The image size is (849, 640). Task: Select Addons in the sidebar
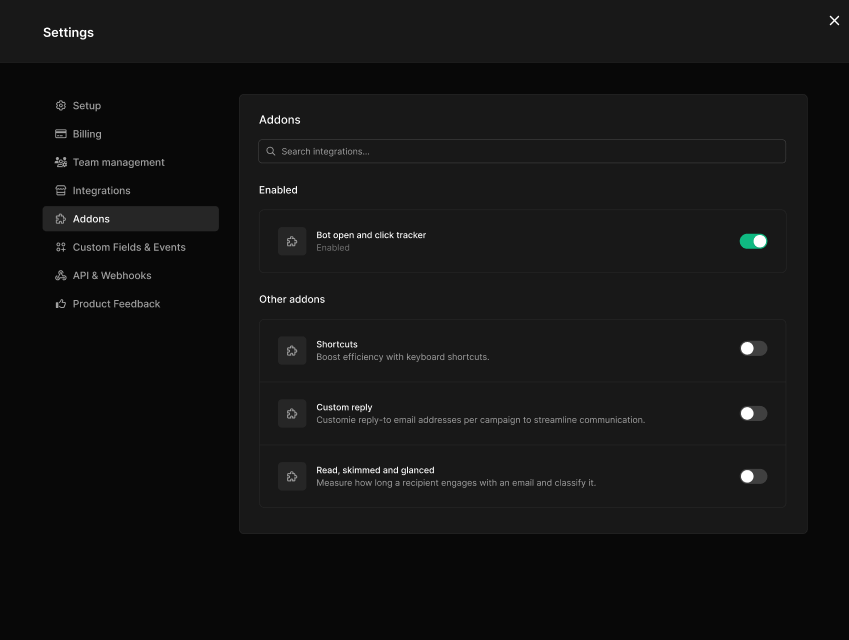92,218
